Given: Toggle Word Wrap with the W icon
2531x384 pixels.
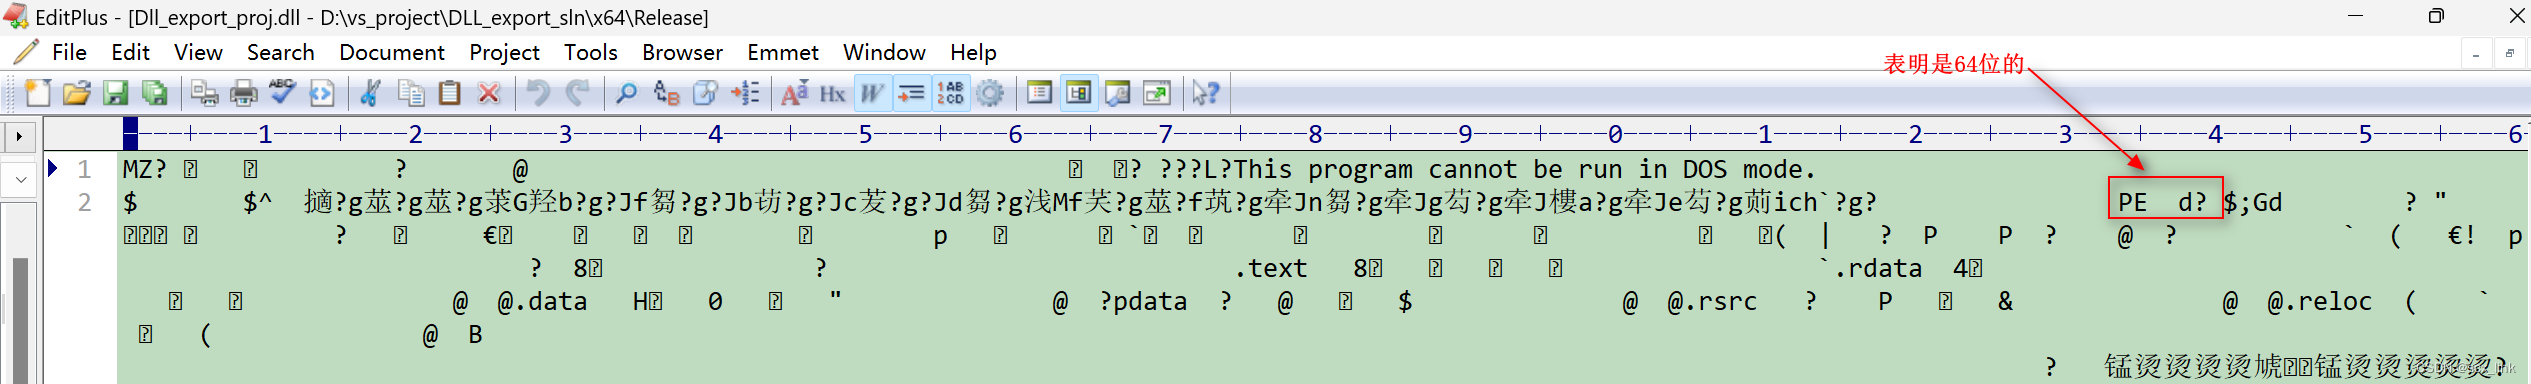Looking at the screenshot, I should click(872, 93).
